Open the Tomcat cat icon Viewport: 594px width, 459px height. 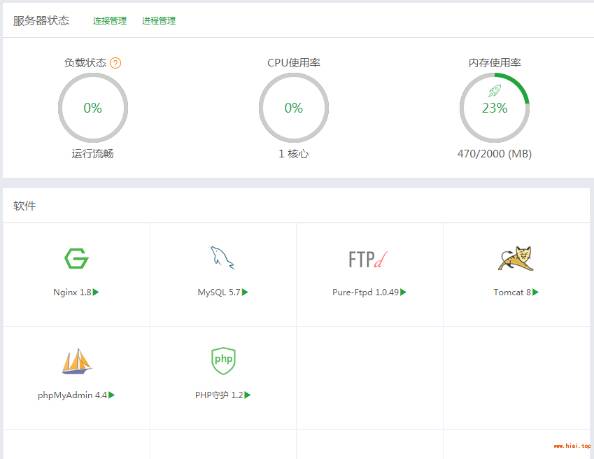[516, 258]
